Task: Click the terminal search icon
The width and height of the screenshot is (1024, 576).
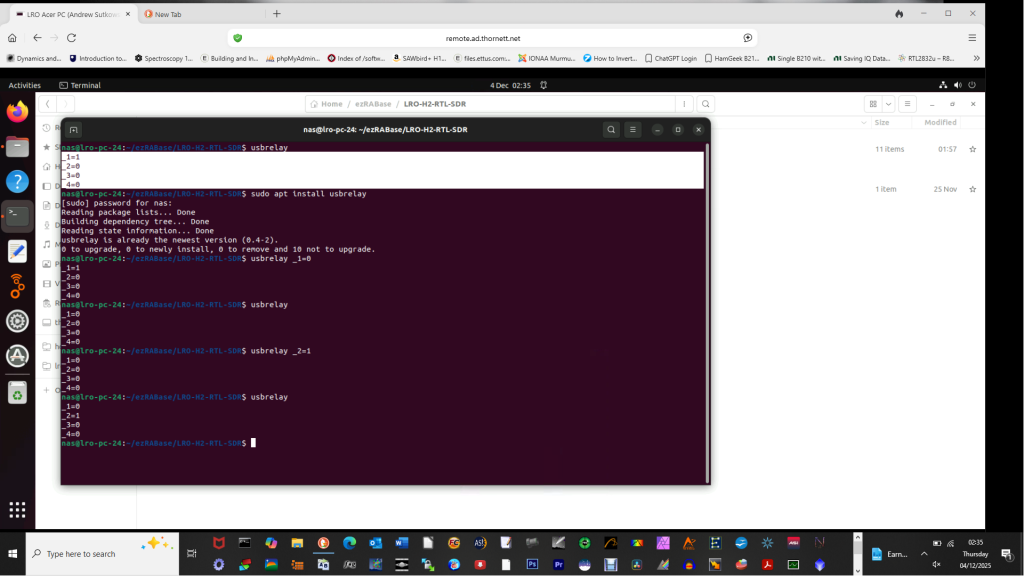Action: pos(611,130)
